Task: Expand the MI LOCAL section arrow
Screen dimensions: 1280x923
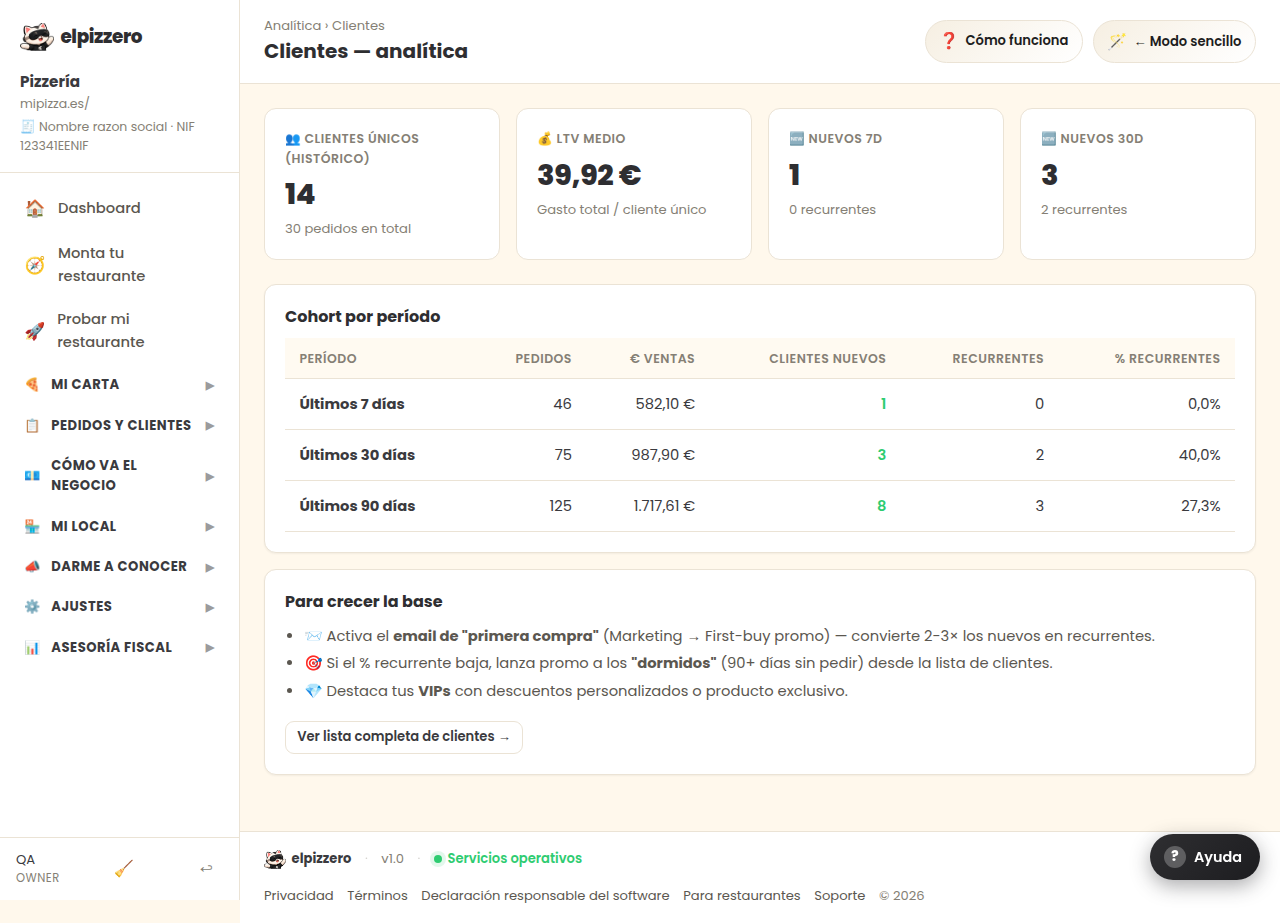Action: pos(210,527)
